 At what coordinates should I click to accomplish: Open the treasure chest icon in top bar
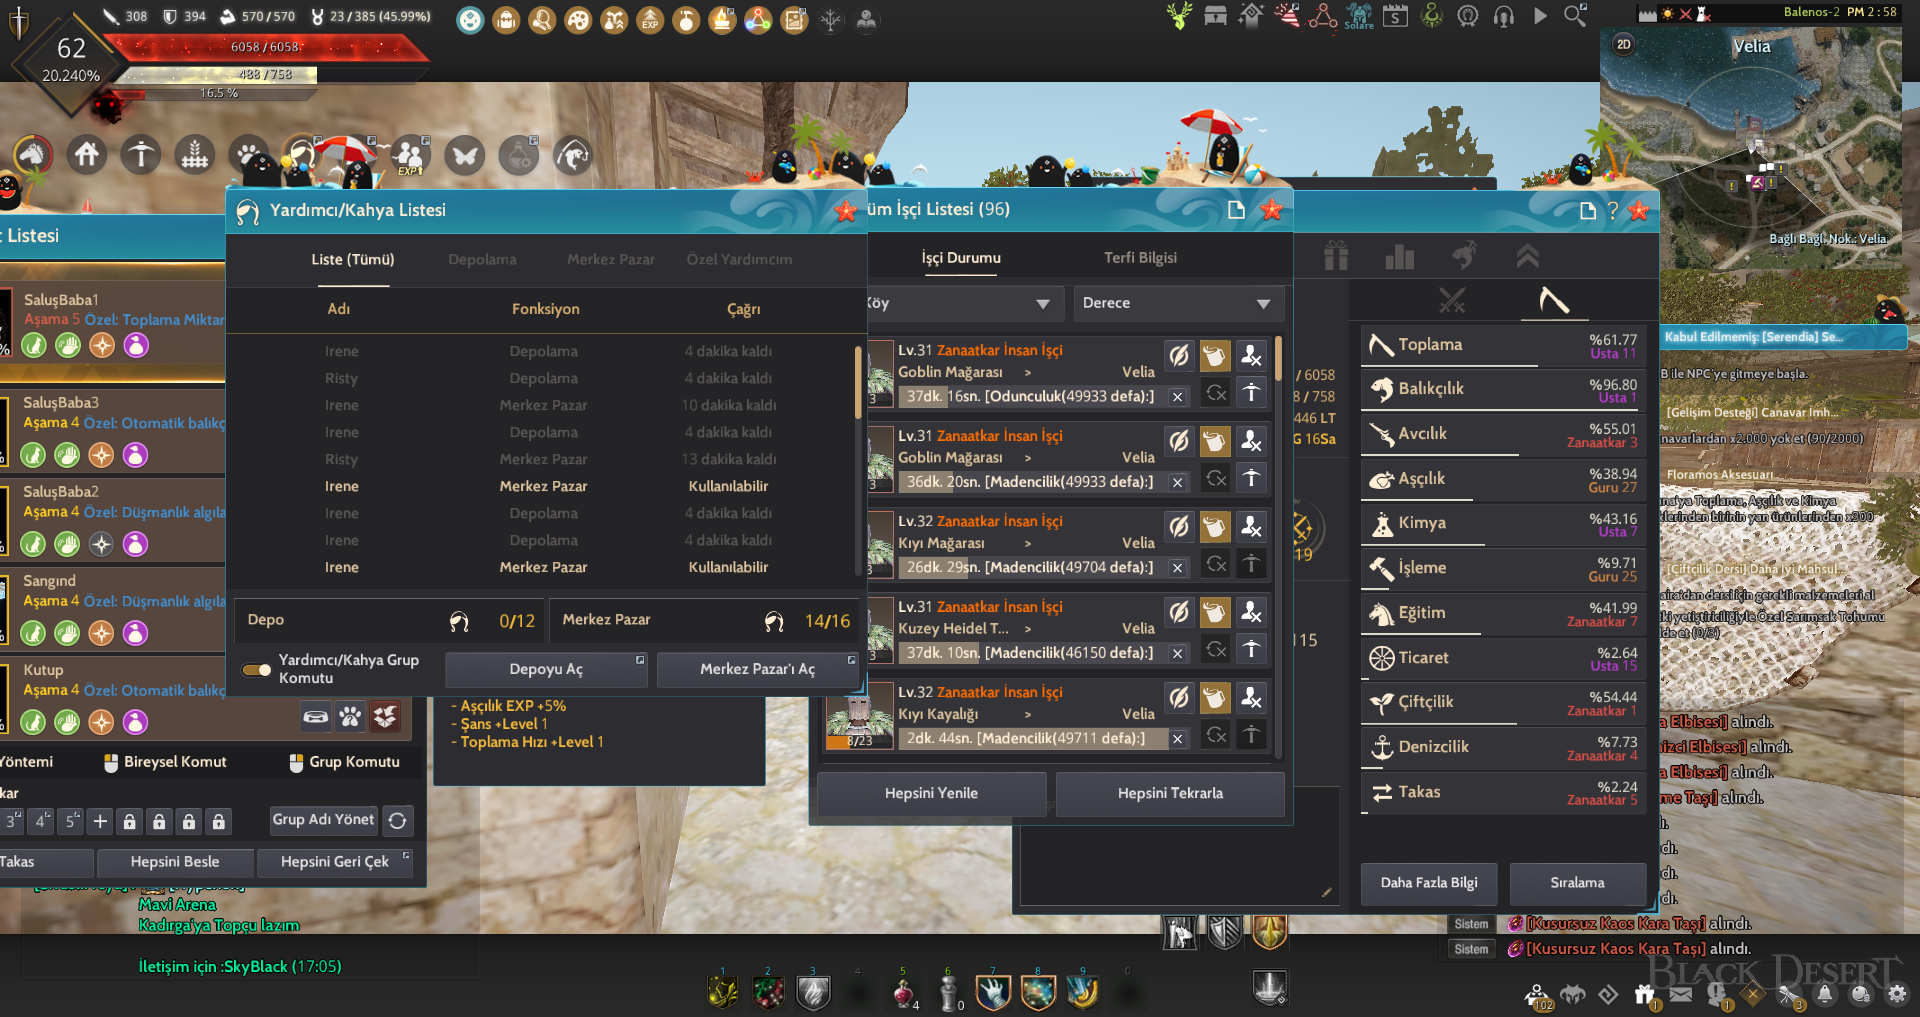[1215, 15]
